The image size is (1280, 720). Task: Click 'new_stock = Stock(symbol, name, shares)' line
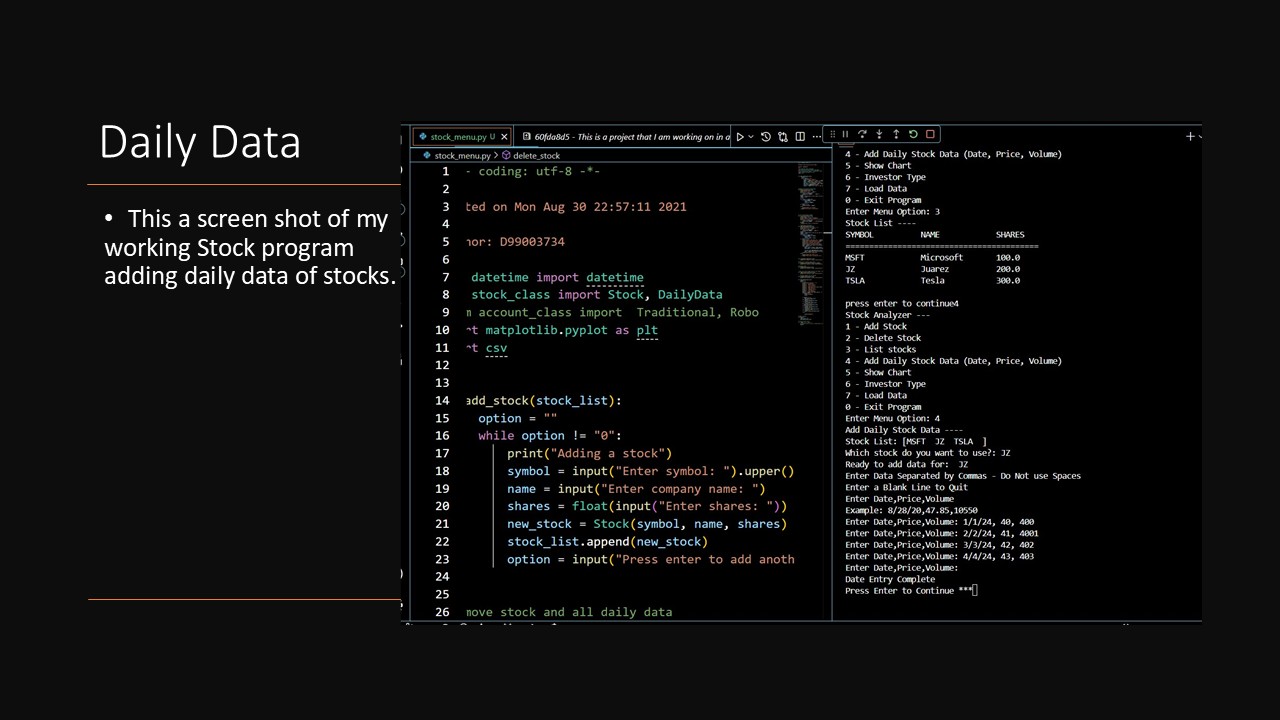(647, 523)
